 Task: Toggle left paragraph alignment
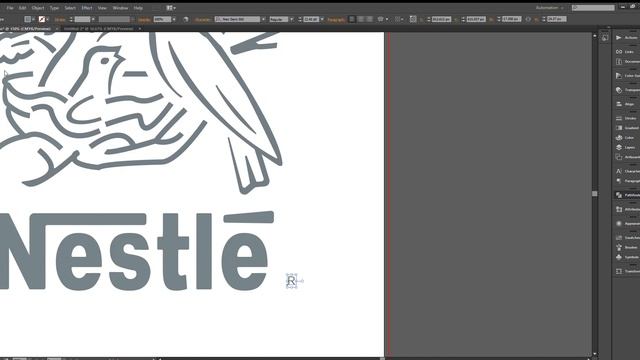[x=352, y=19]
